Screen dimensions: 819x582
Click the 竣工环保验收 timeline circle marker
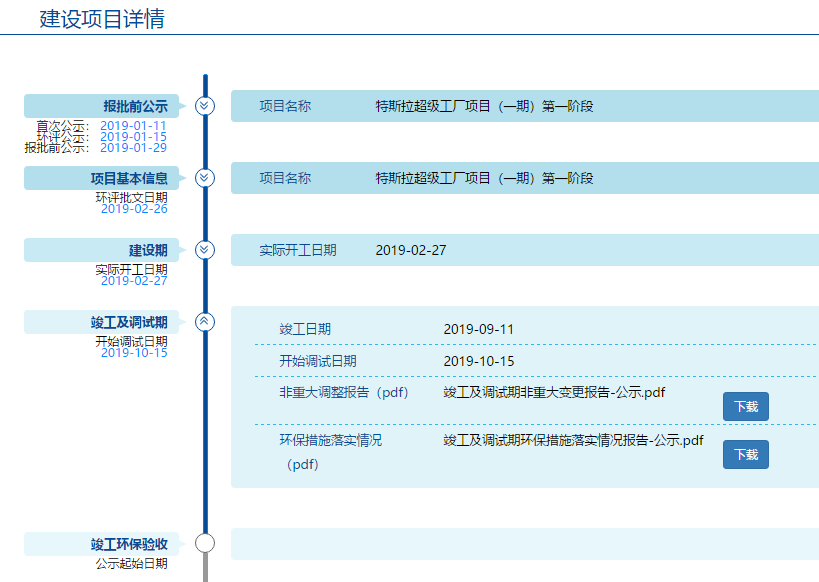[205, 543]
